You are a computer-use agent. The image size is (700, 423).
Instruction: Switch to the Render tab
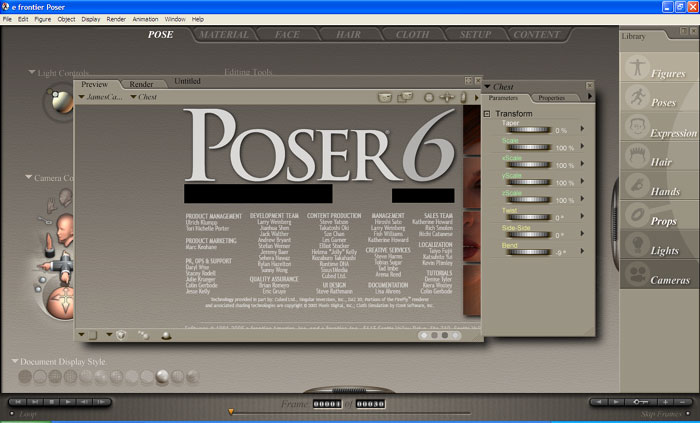tap(142, 84)
